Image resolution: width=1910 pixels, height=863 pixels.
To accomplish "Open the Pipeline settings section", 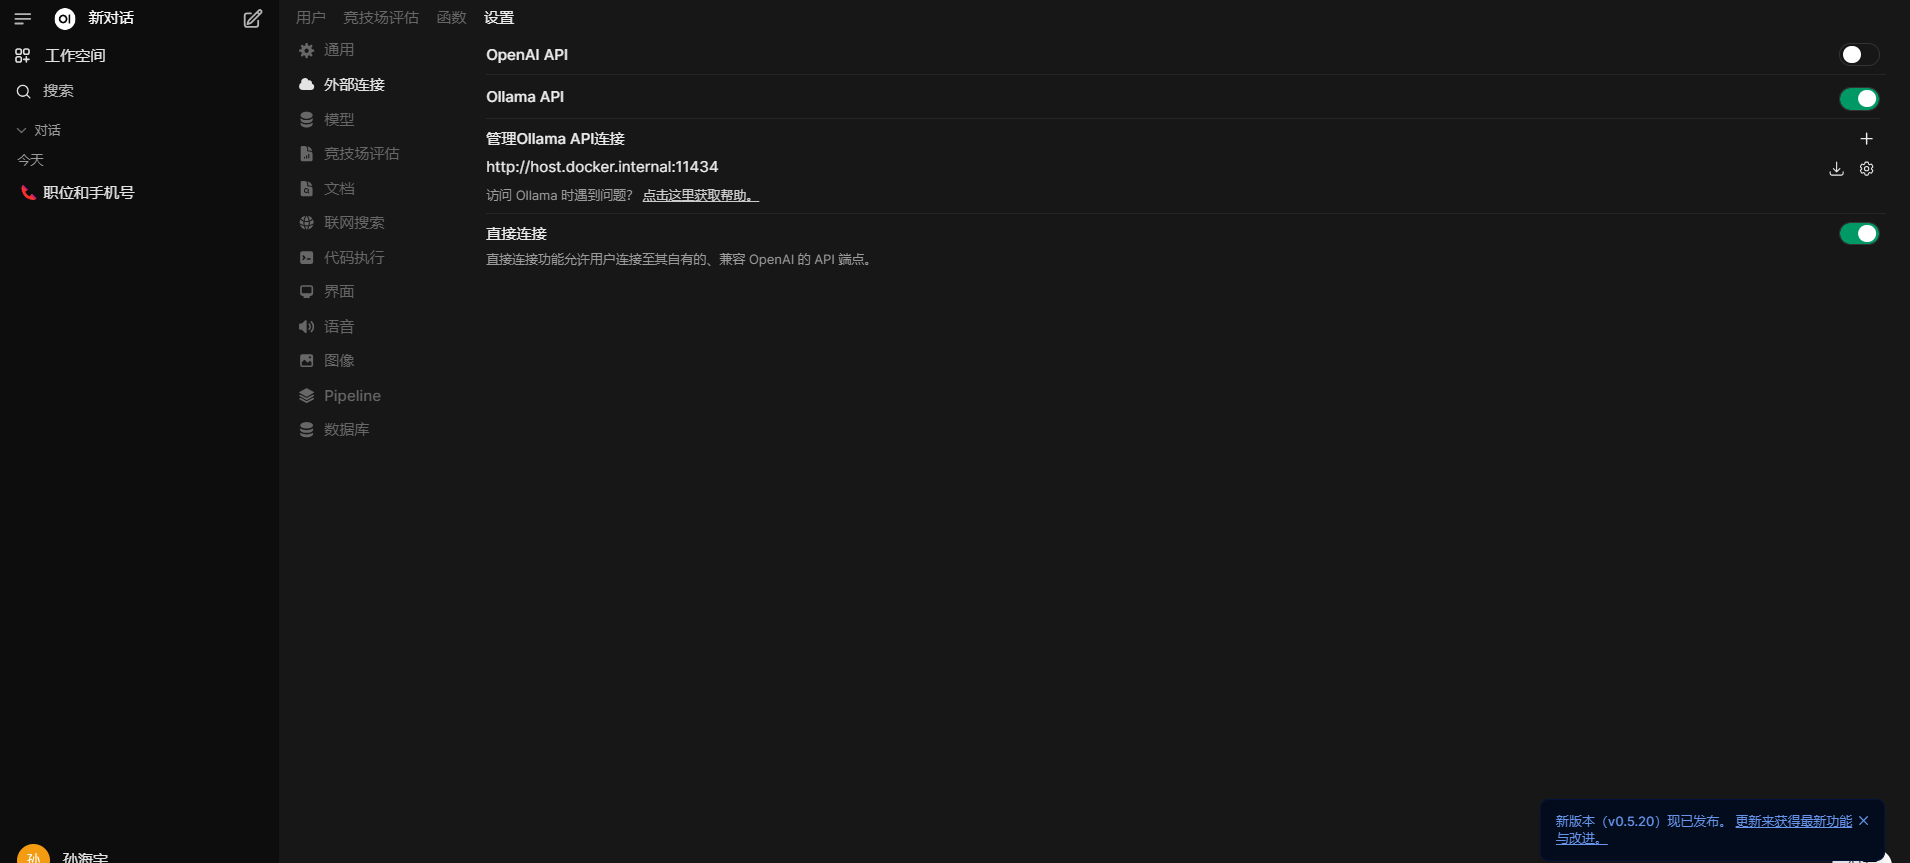I will (352, 396).
